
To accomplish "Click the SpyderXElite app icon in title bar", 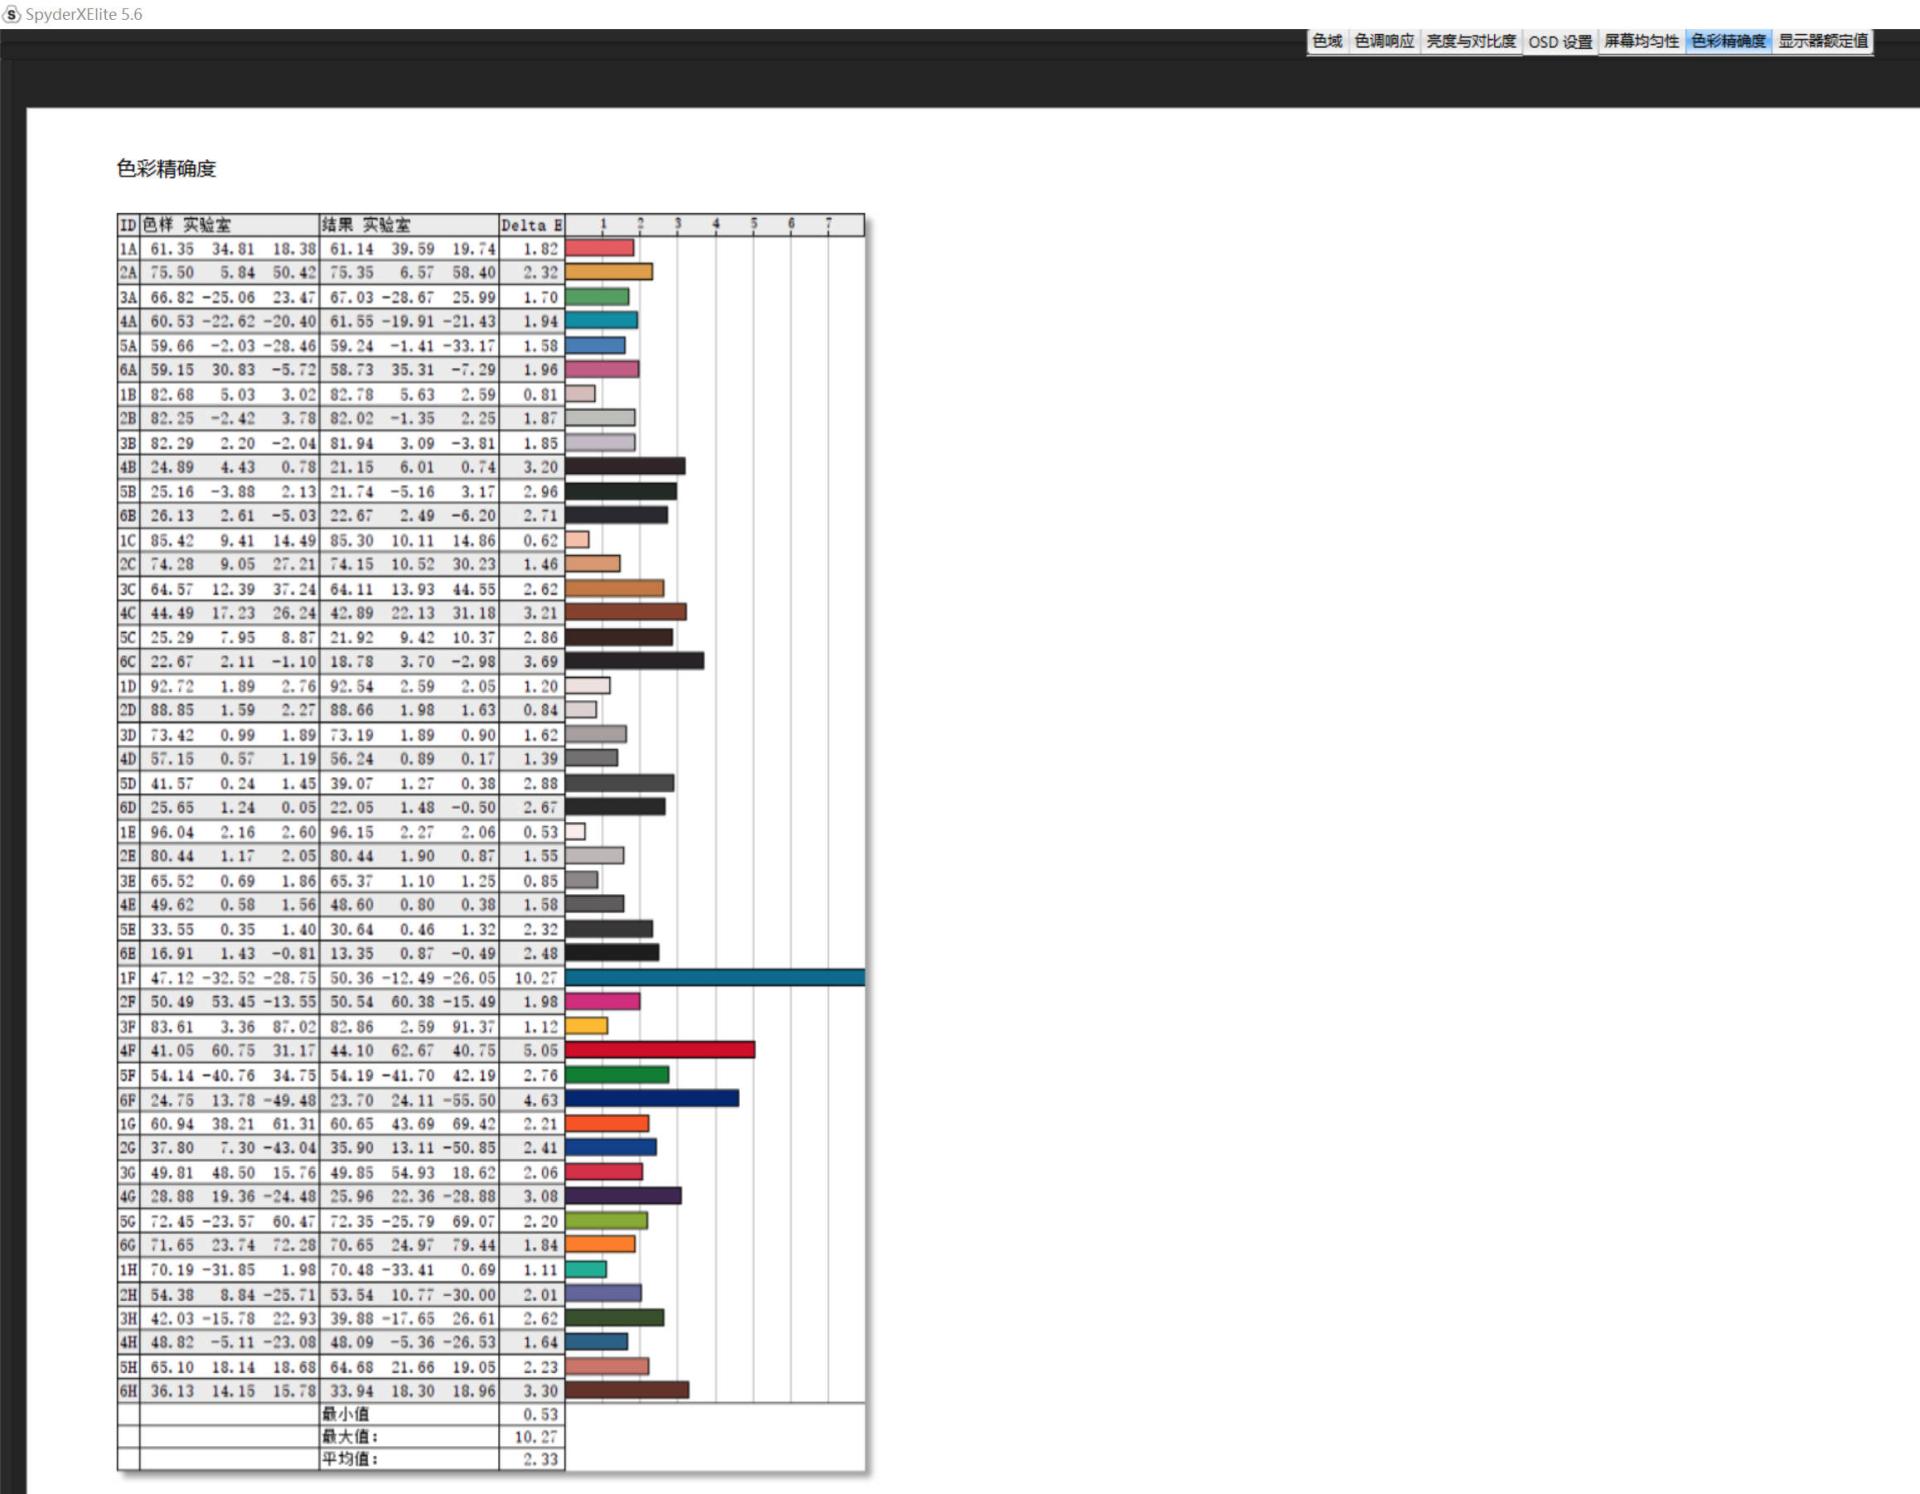I will pyautogui.click(x=12, y=14).
